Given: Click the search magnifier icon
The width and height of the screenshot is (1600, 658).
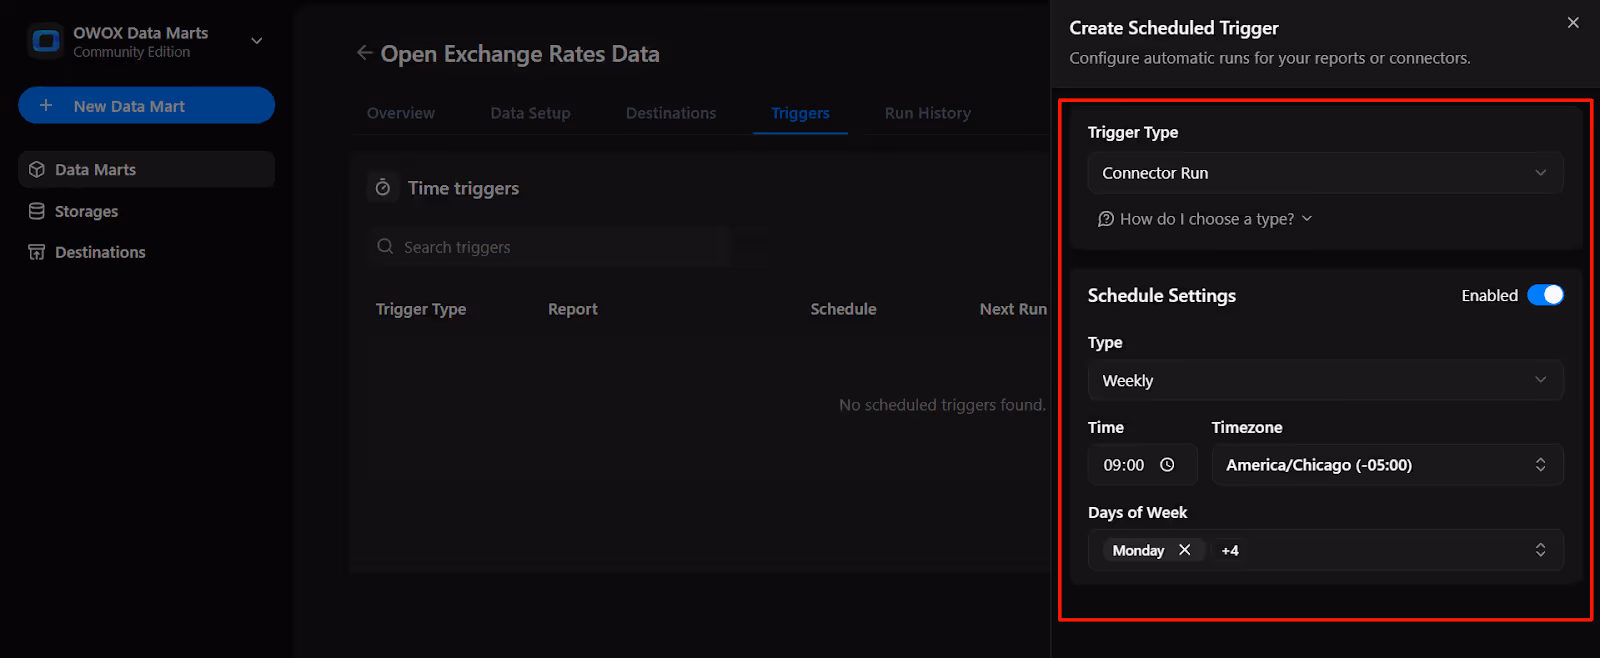Looking at the screenshot, I should 385,246.
